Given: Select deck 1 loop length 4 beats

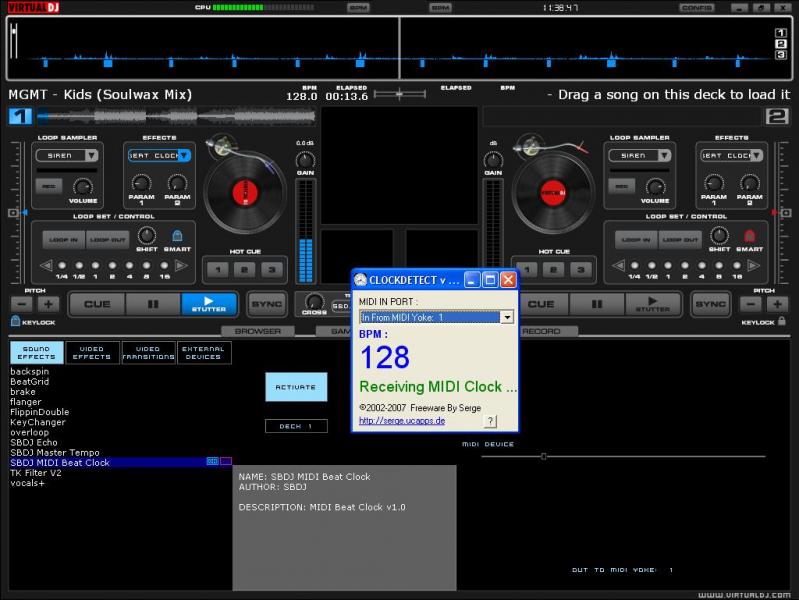Looking at the screenshot, I should [x=129, y=266].
